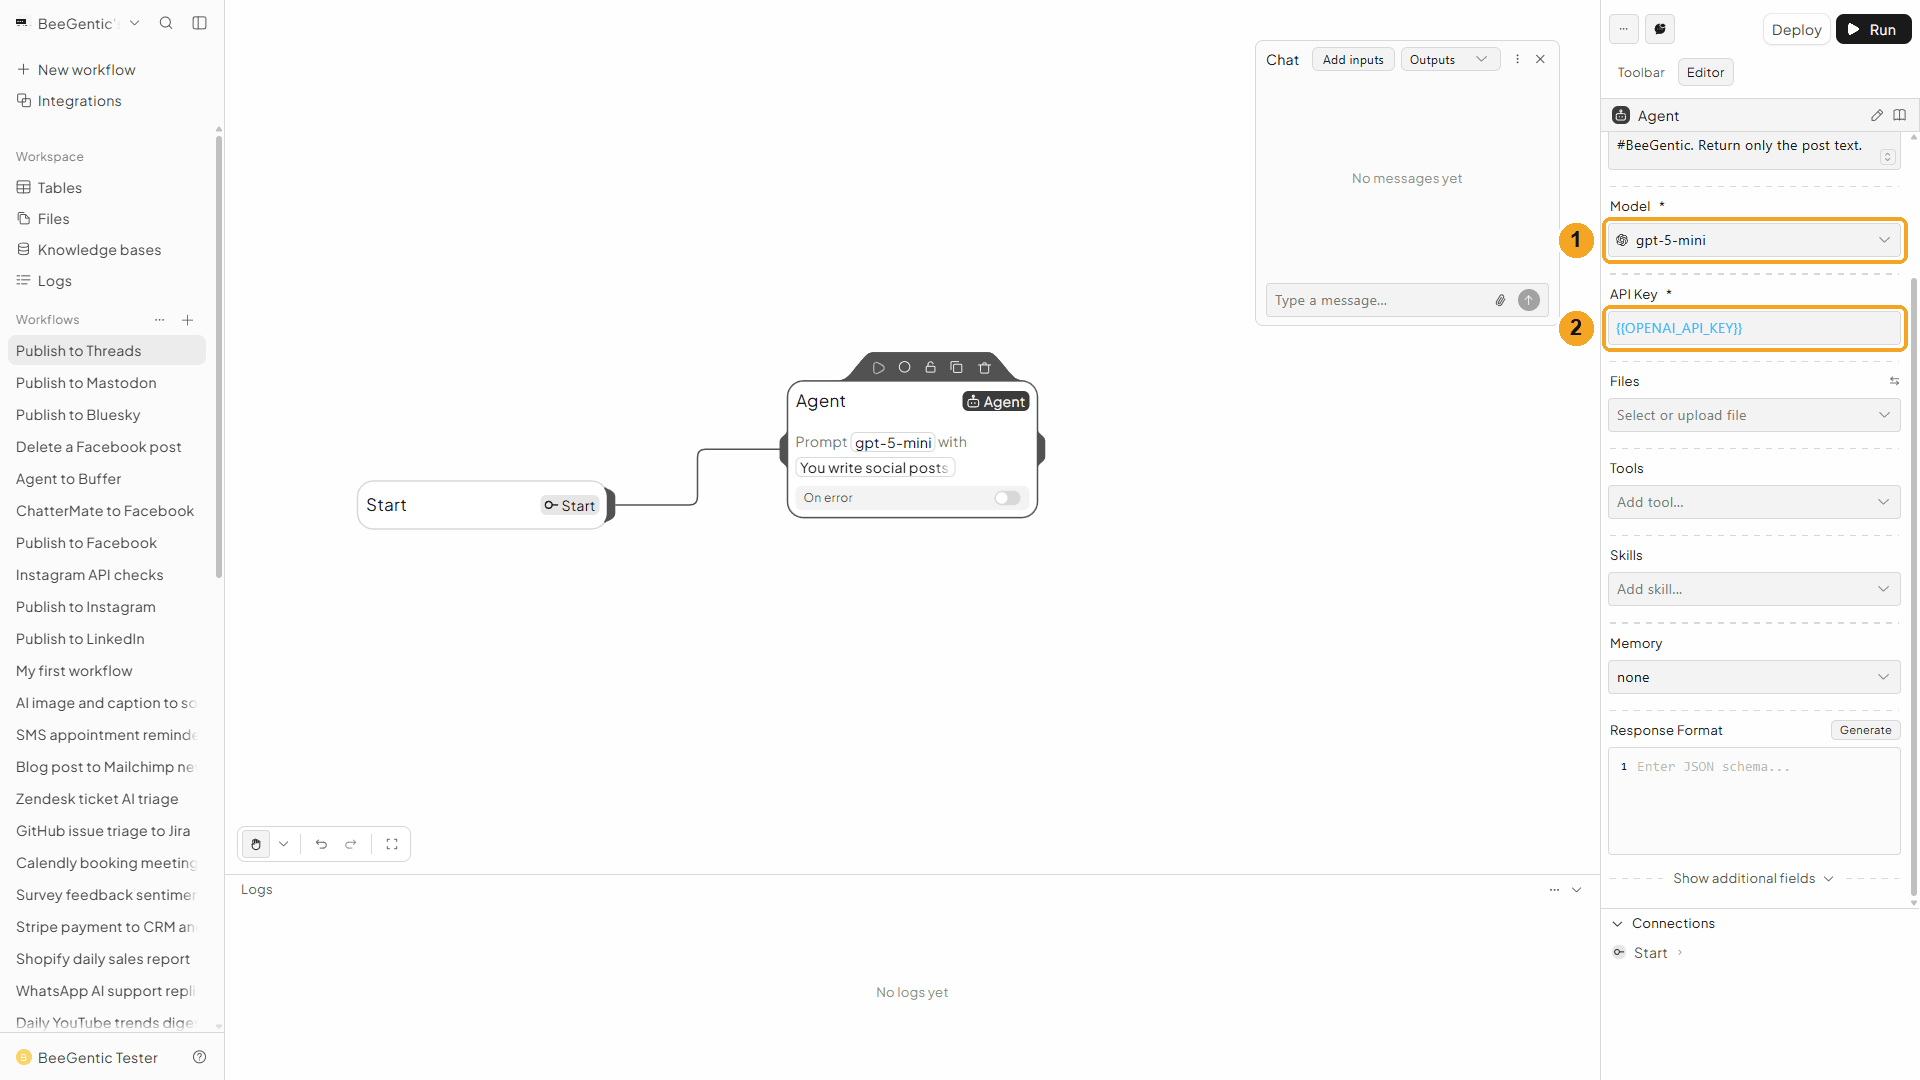
Task: Click the trash icon above Agent node
Action: tap(984, 368)
